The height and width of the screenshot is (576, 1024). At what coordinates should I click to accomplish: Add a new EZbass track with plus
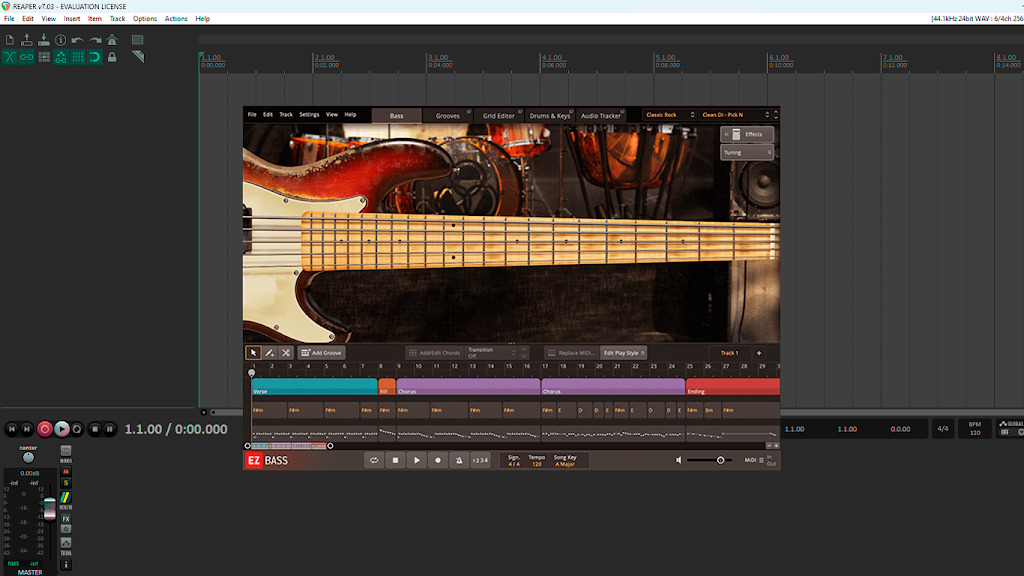pyautogui.click(x=759, y=353)
